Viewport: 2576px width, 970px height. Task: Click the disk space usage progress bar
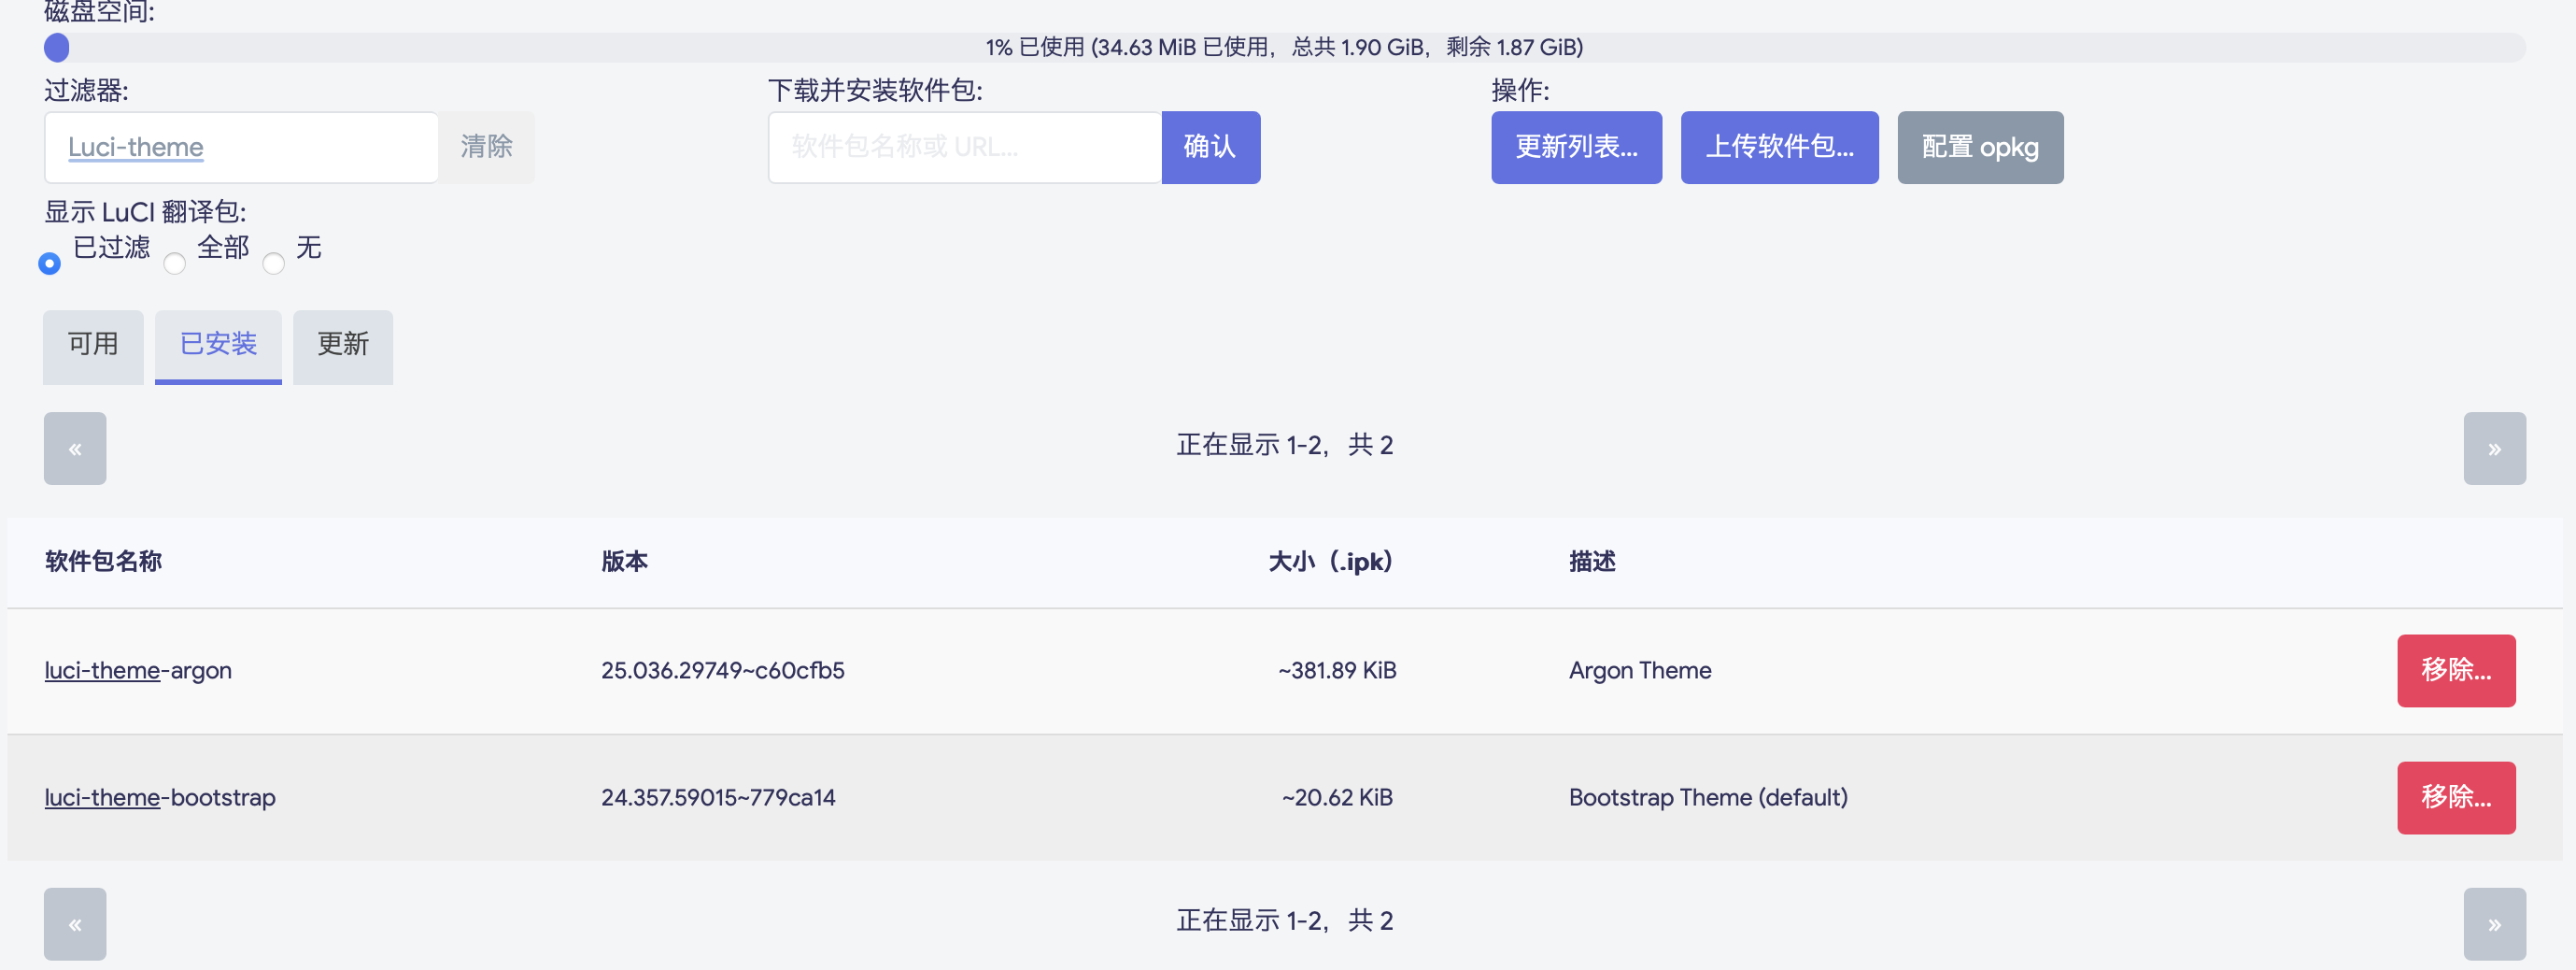point(1284,47)
